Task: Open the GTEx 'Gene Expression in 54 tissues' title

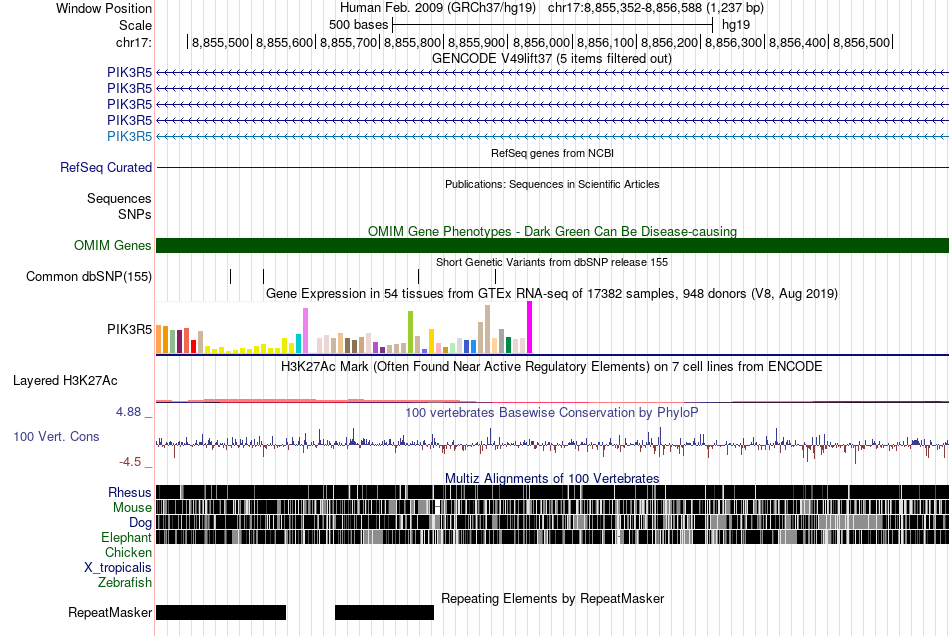Action: (551, 294)
